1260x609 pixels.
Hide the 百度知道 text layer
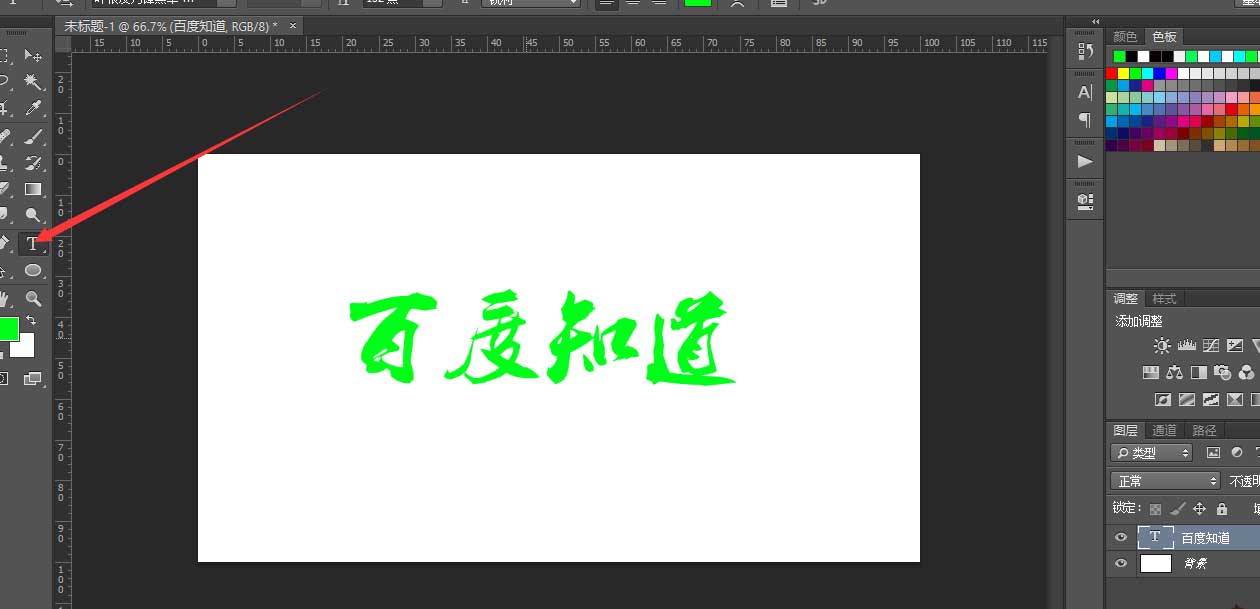[x=1121, y=538]
